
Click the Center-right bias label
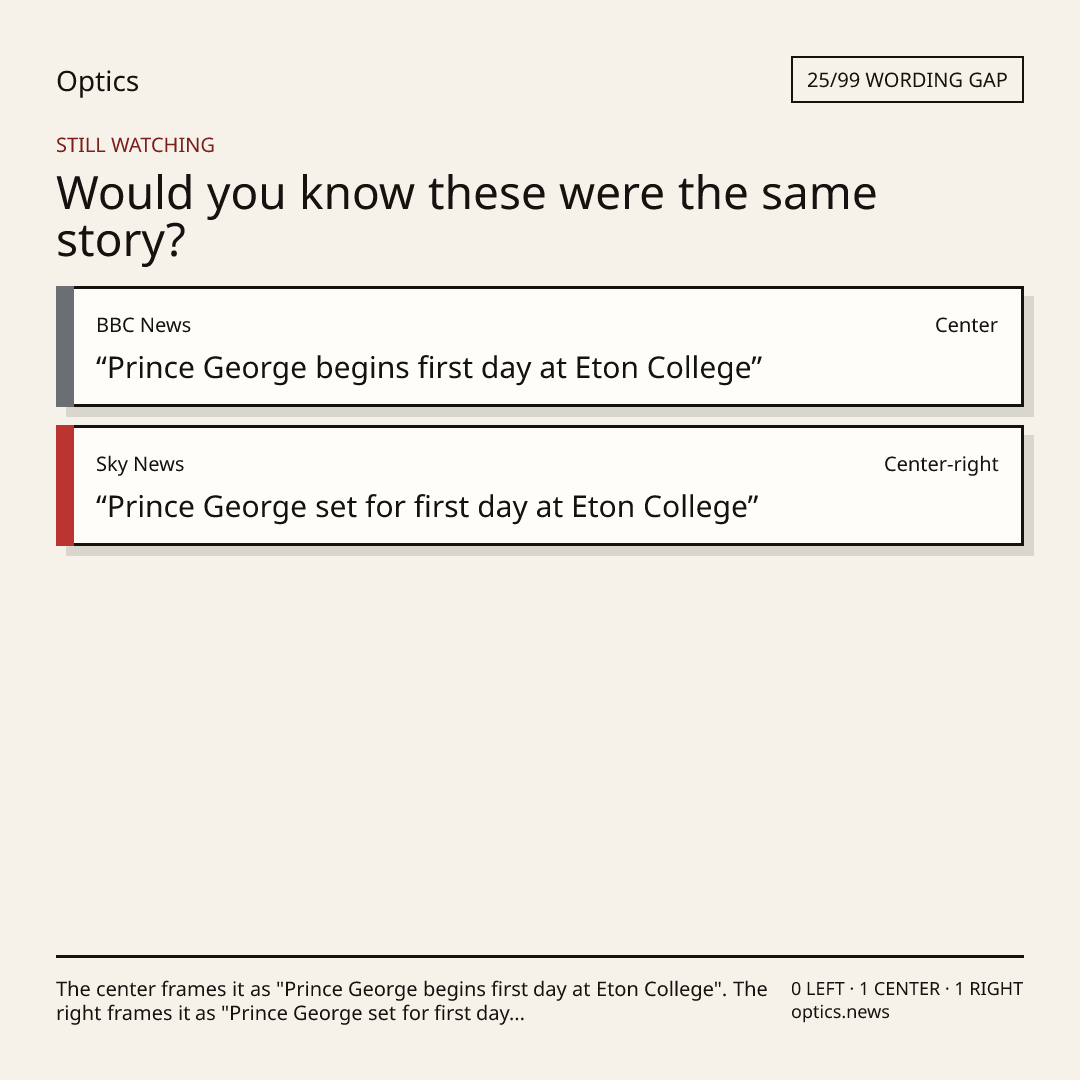(941, 464)
